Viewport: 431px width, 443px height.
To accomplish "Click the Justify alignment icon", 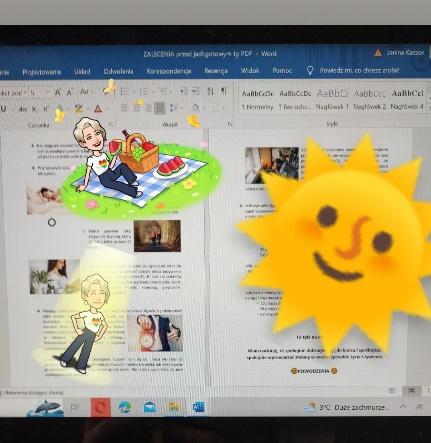I will click(160, 108).
